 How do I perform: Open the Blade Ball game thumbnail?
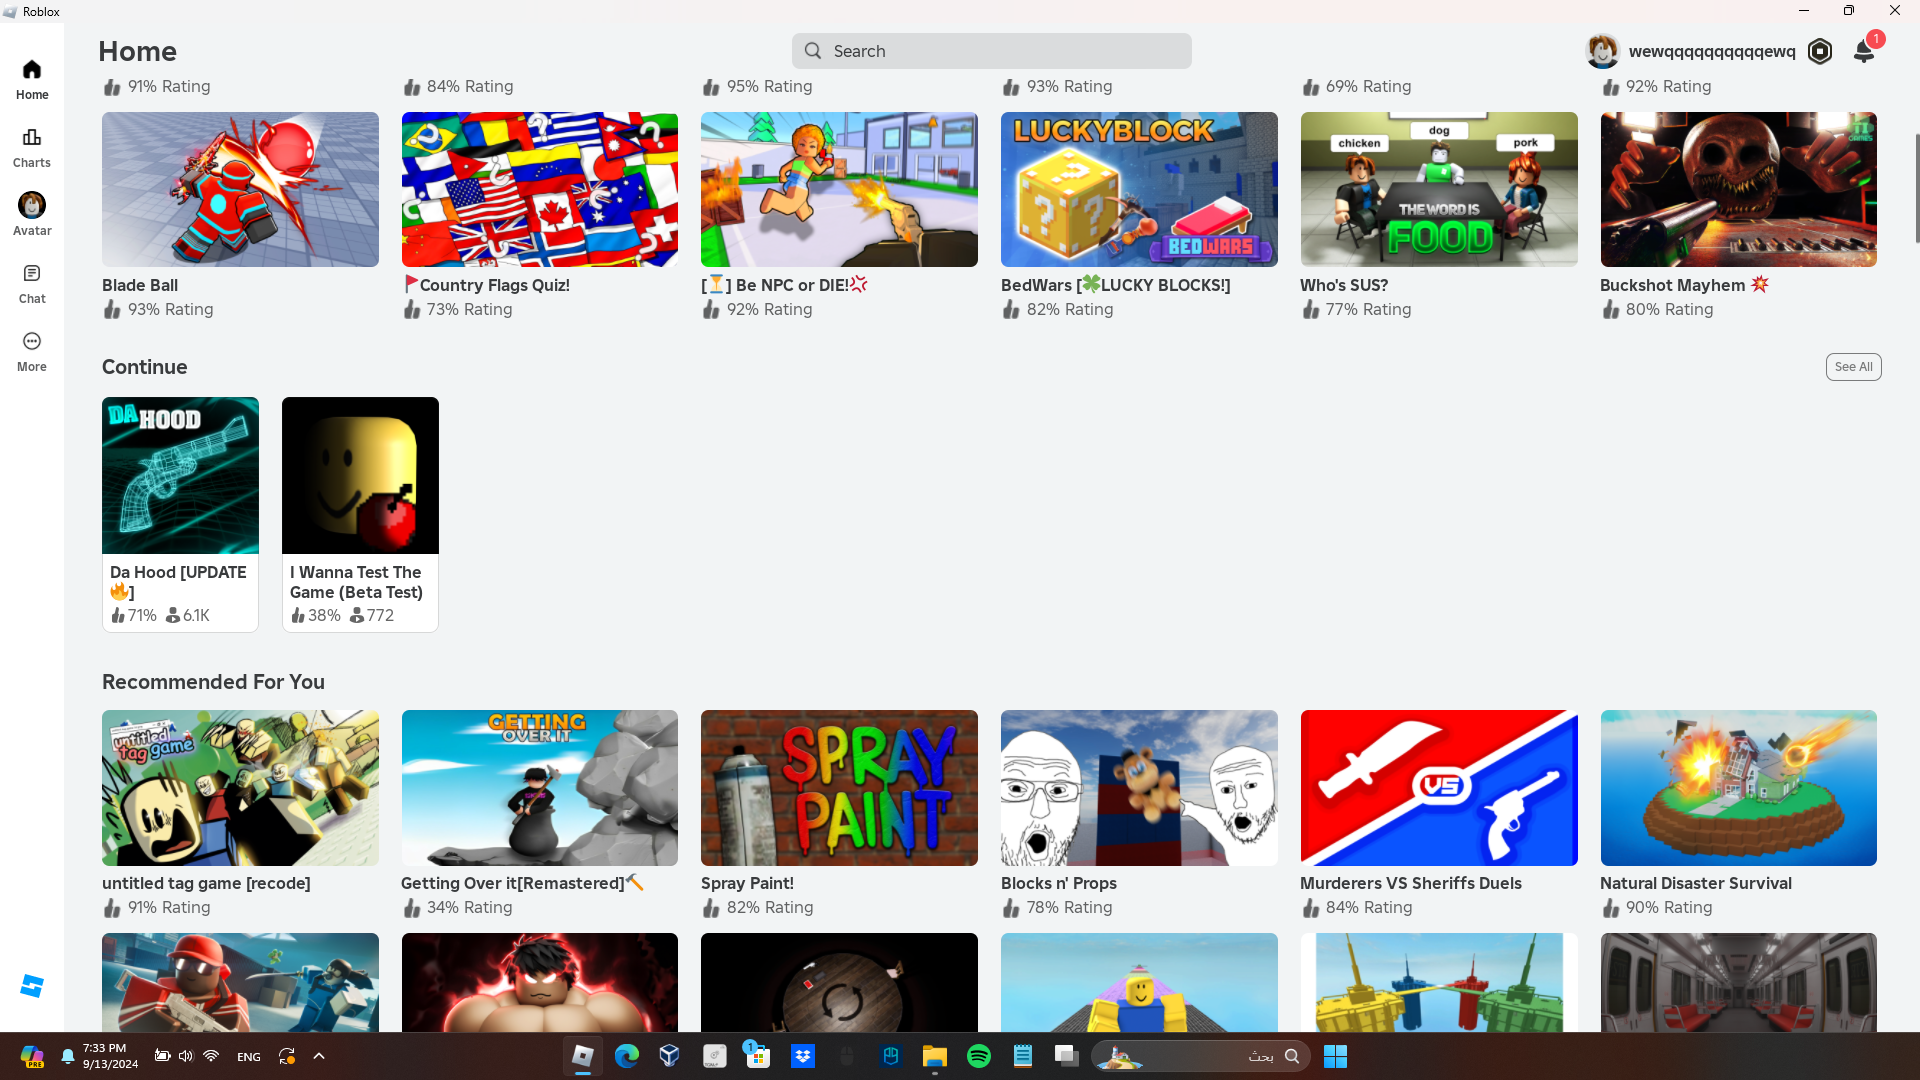(240, 189)
